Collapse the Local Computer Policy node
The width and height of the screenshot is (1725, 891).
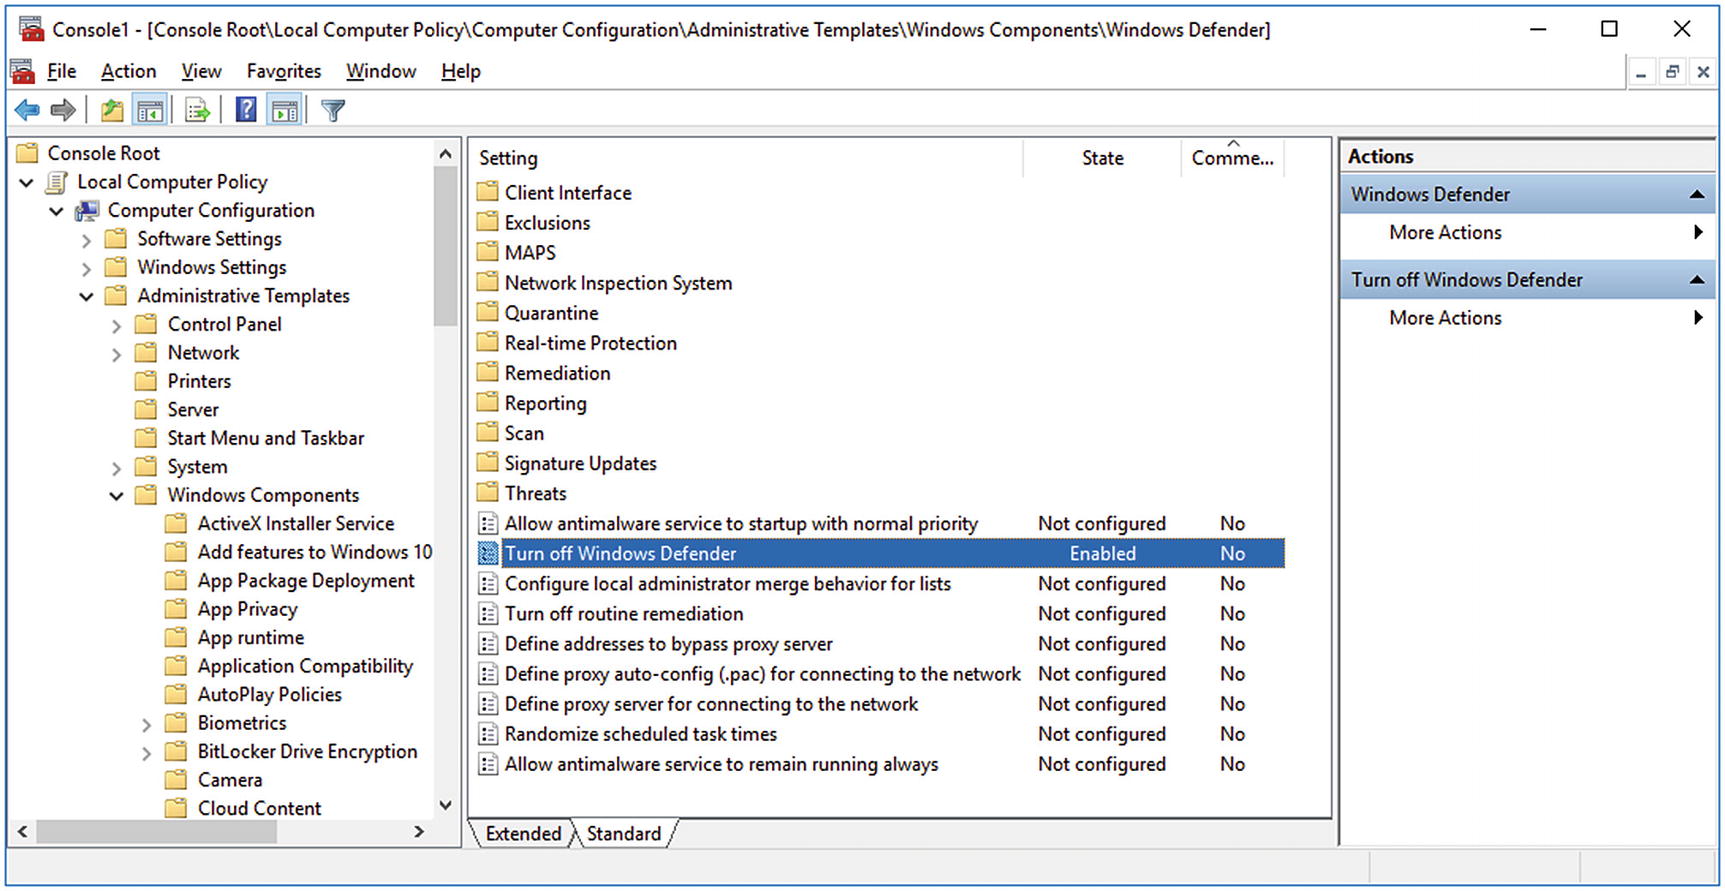click(x=27, y=183)
